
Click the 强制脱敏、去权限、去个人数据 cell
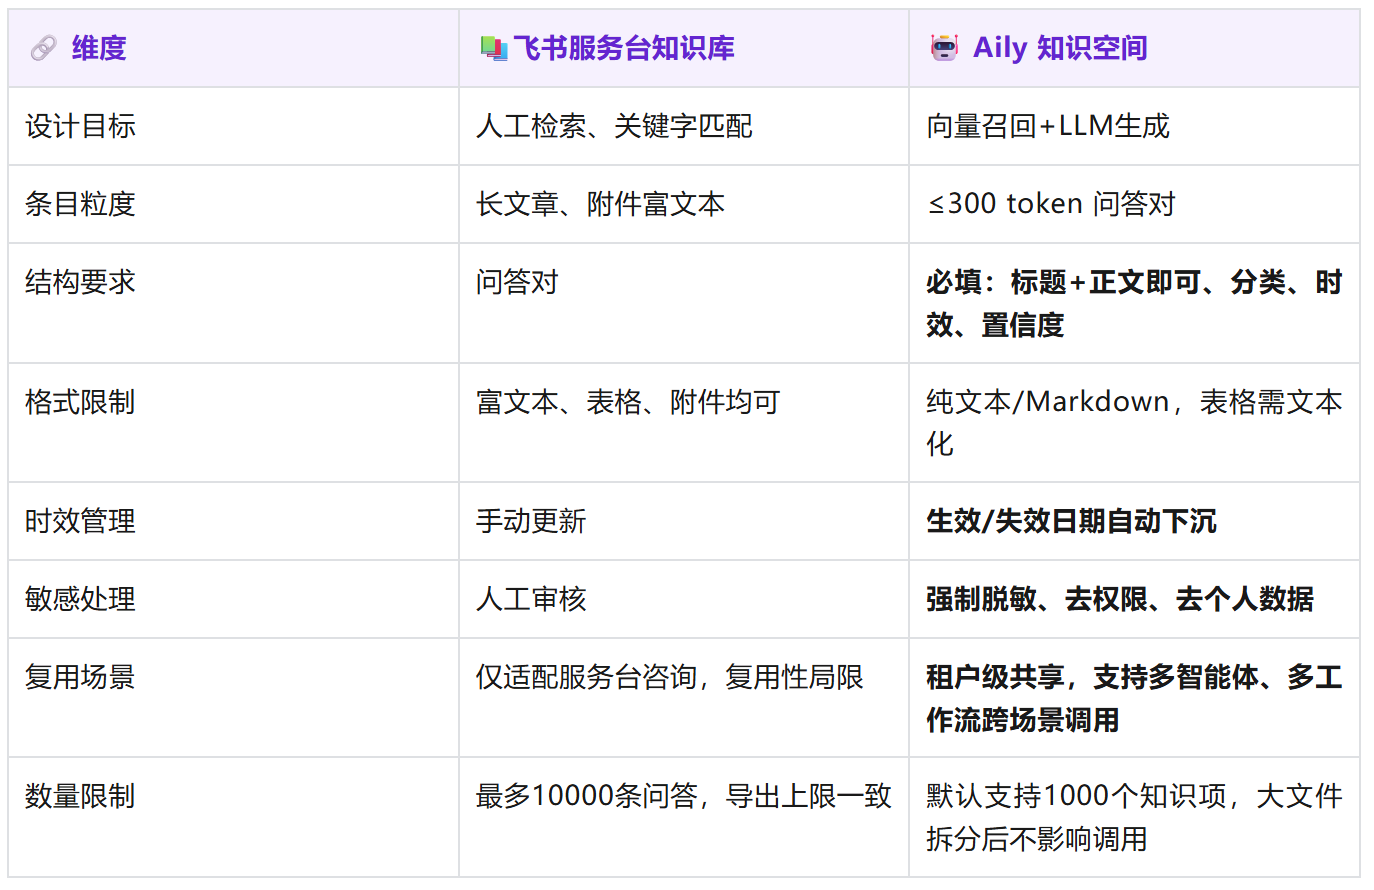click(x=1119, y=599)
